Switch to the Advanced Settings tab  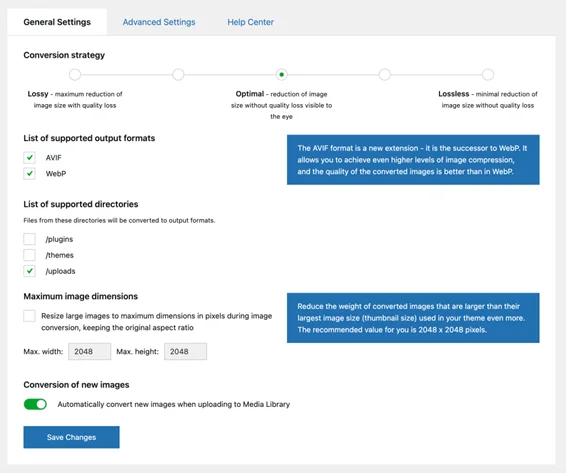[x=159, y=22]
